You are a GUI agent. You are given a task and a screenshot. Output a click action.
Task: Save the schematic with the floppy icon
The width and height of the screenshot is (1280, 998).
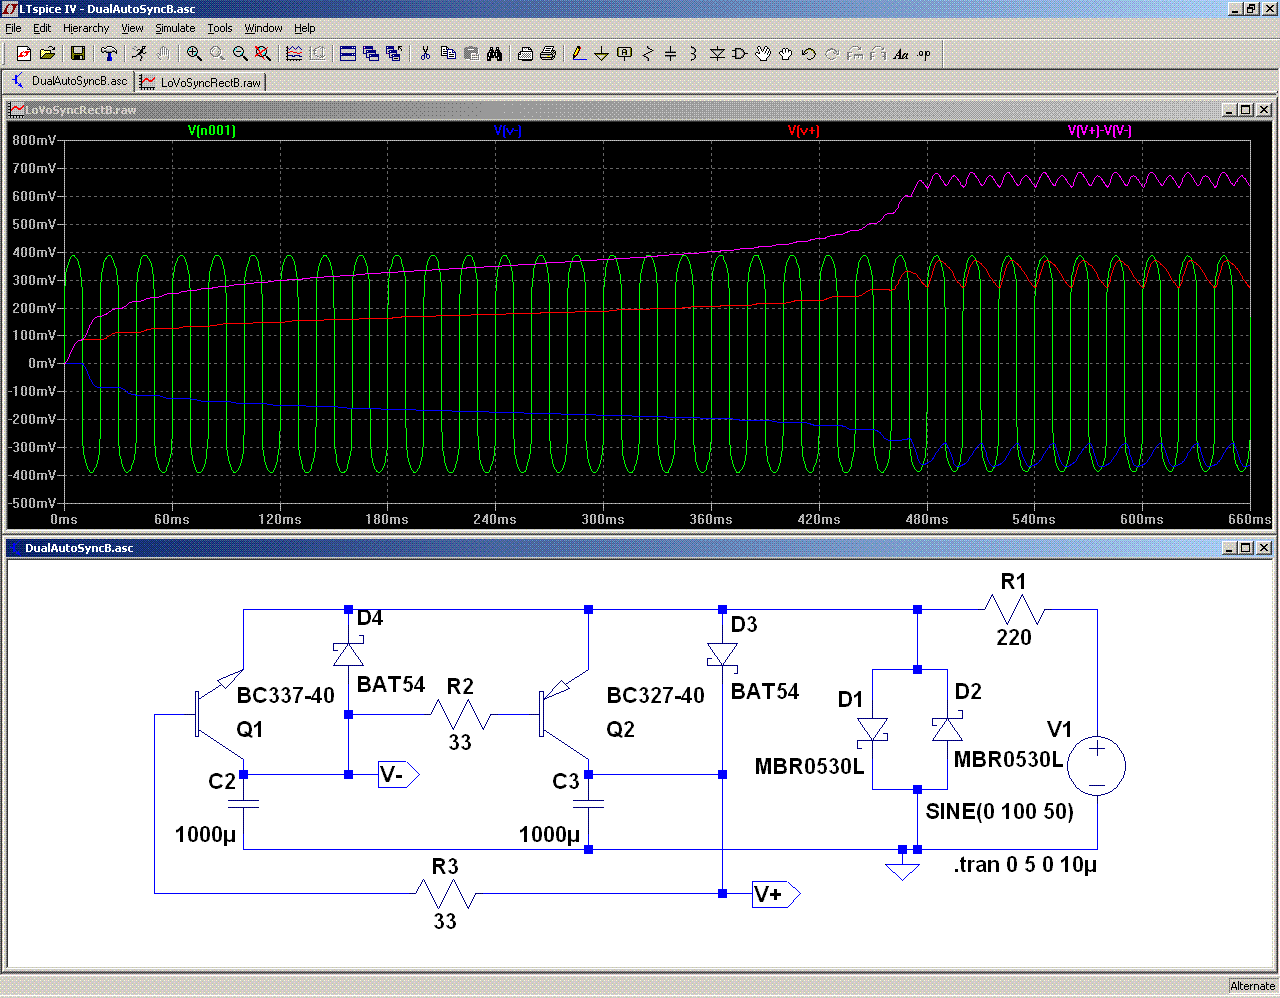coord(78,54)
